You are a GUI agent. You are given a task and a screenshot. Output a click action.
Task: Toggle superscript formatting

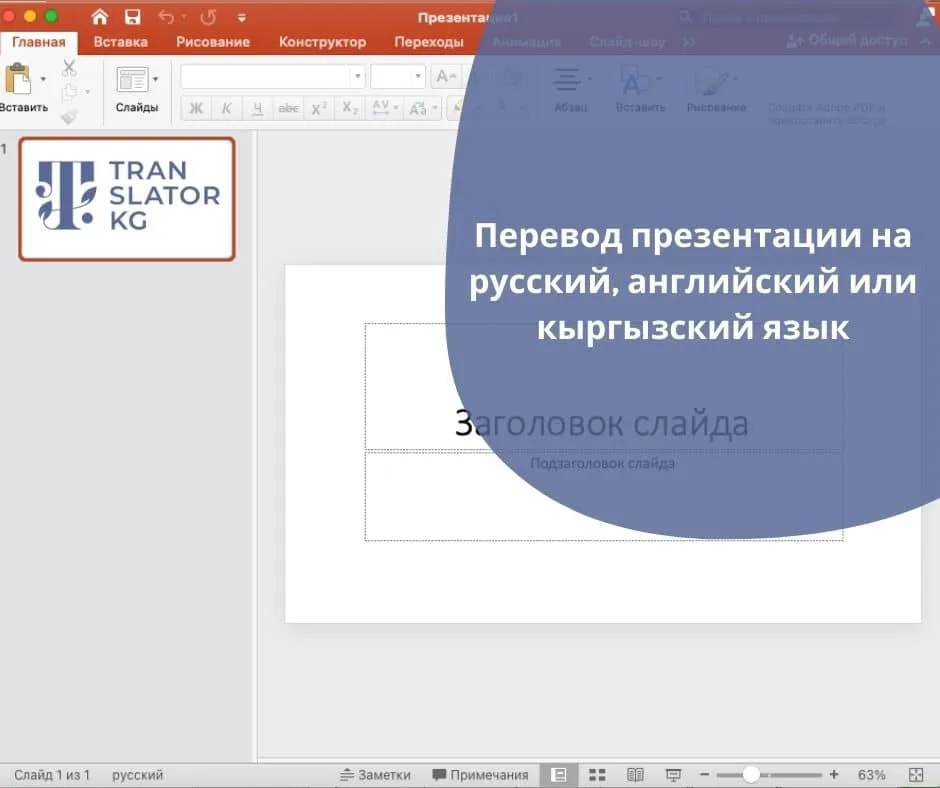coord(319,109)
